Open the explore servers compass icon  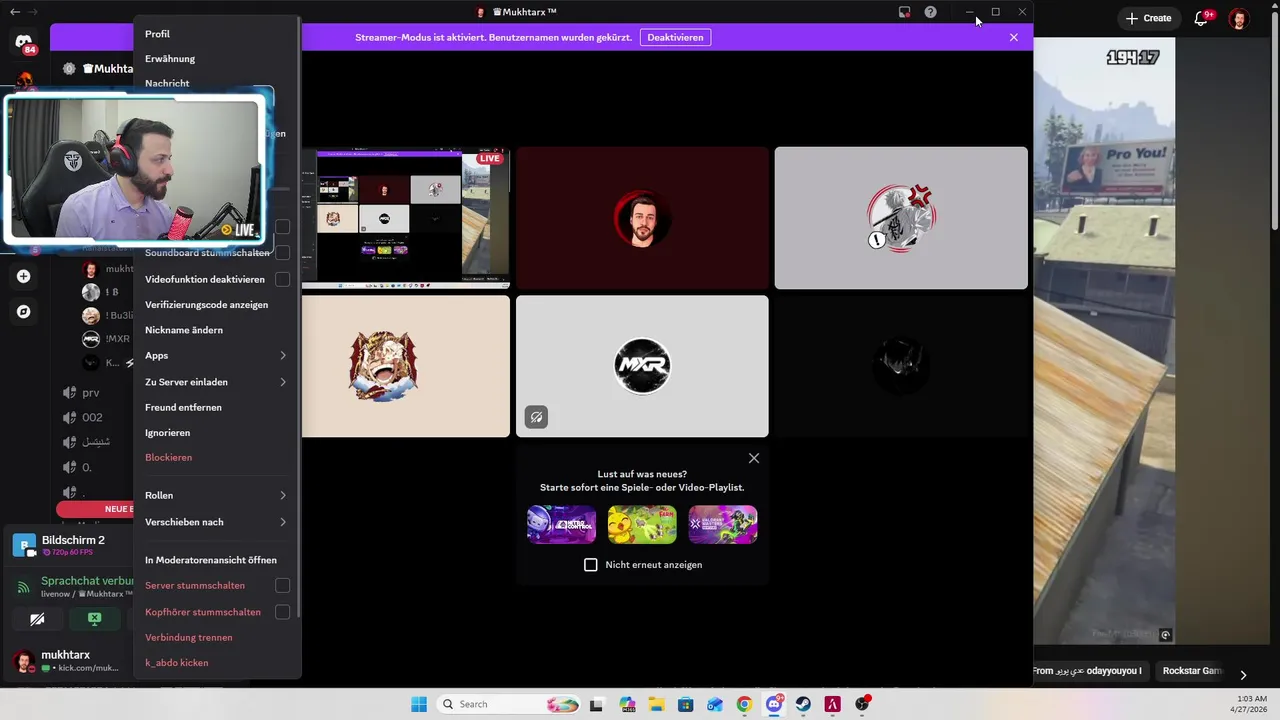click(x=23, y=311)
